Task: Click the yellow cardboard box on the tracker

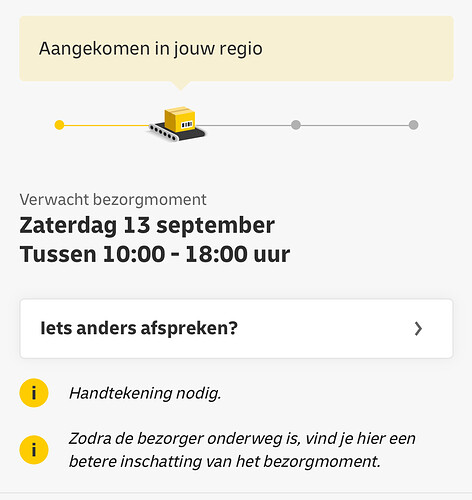Action: click(180, 119)
